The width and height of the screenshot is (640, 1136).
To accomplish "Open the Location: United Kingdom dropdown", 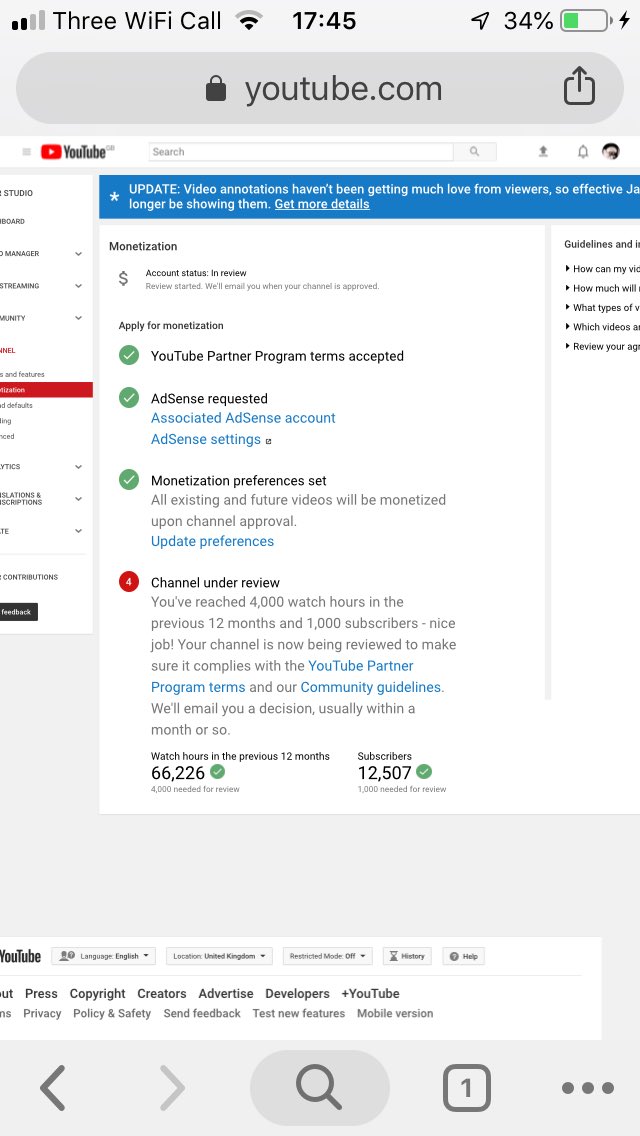I will pyautogui.click(x=220, y=956).
